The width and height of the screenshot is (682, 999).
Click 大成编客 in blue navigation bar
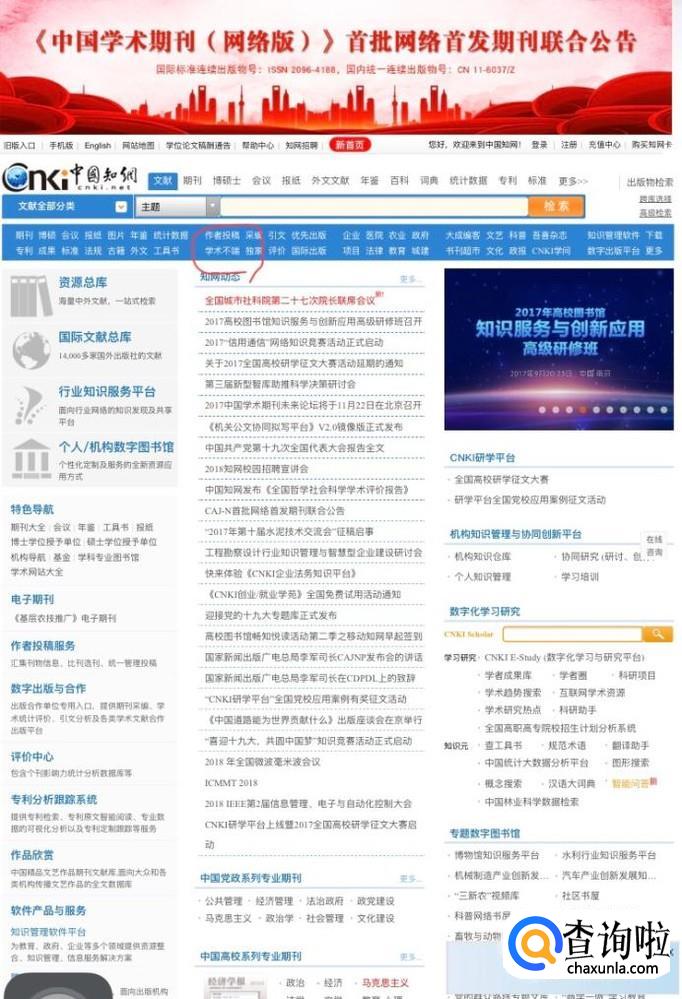462,235
